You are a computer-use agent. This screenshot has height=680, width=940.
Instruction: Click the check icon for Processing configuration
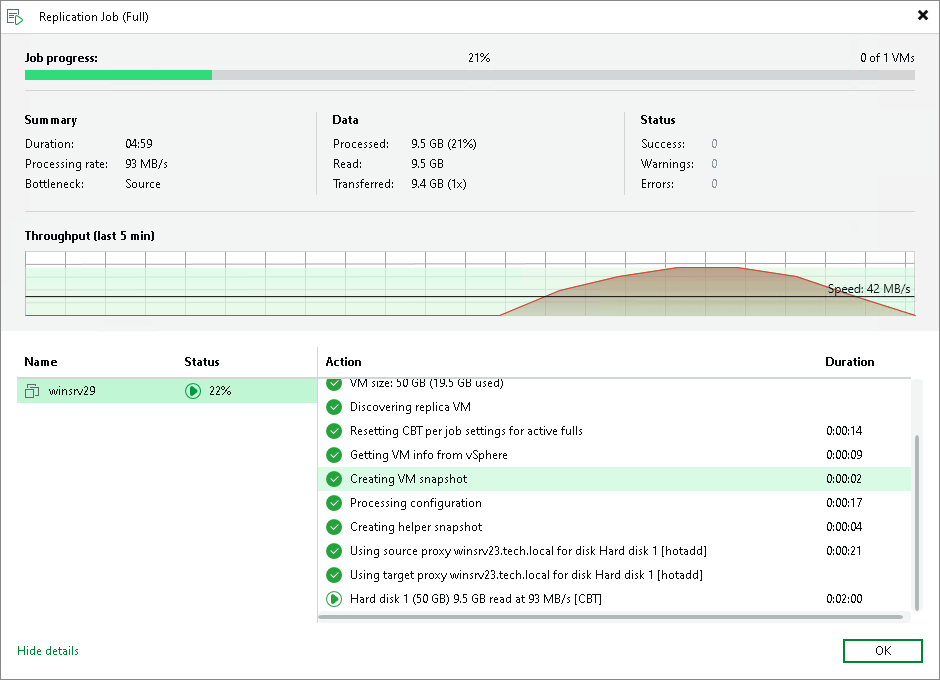pos(334,503)
